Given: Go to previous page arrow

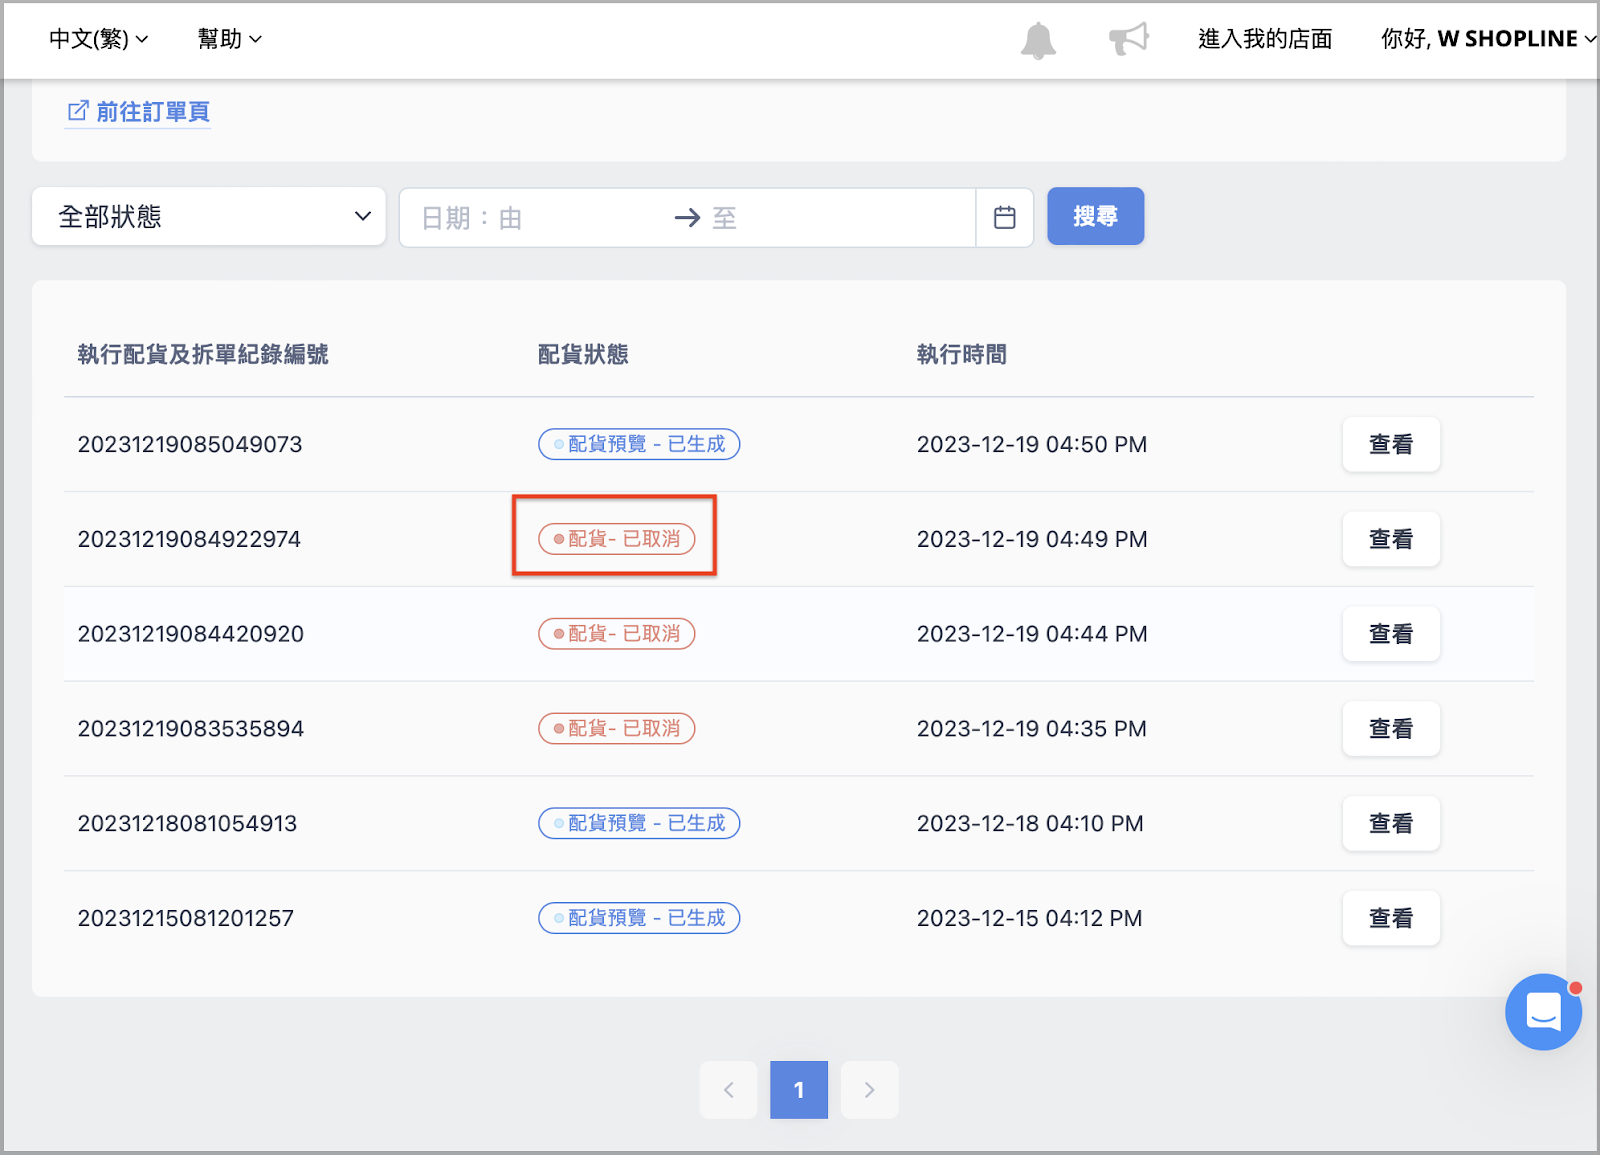Looking at the screenshot, I should tap(728, 1090).
